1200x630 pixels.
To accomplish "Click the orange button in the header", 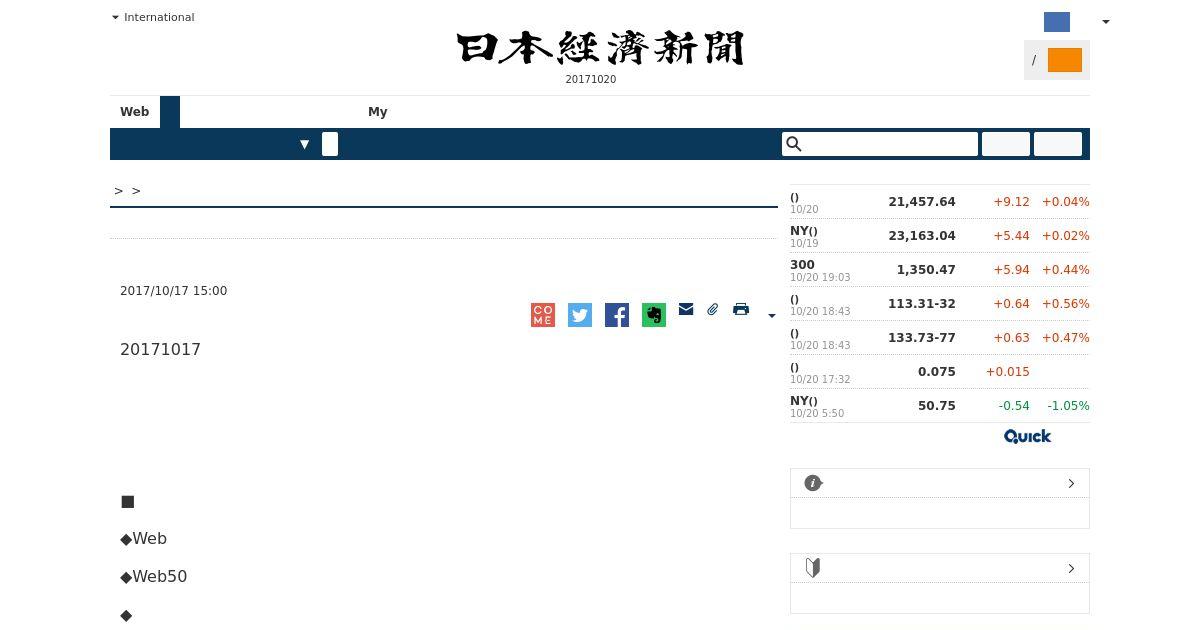I will click(1065, 60).
